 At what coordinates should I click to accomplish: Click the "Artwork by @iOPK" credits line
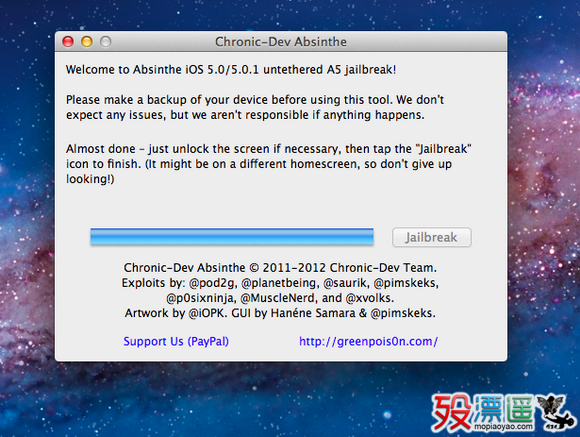pos(280,313)
